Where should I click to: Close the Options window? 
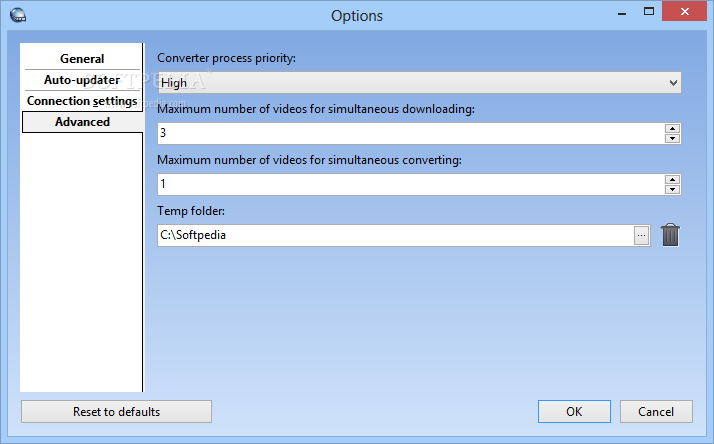point(684,11)
